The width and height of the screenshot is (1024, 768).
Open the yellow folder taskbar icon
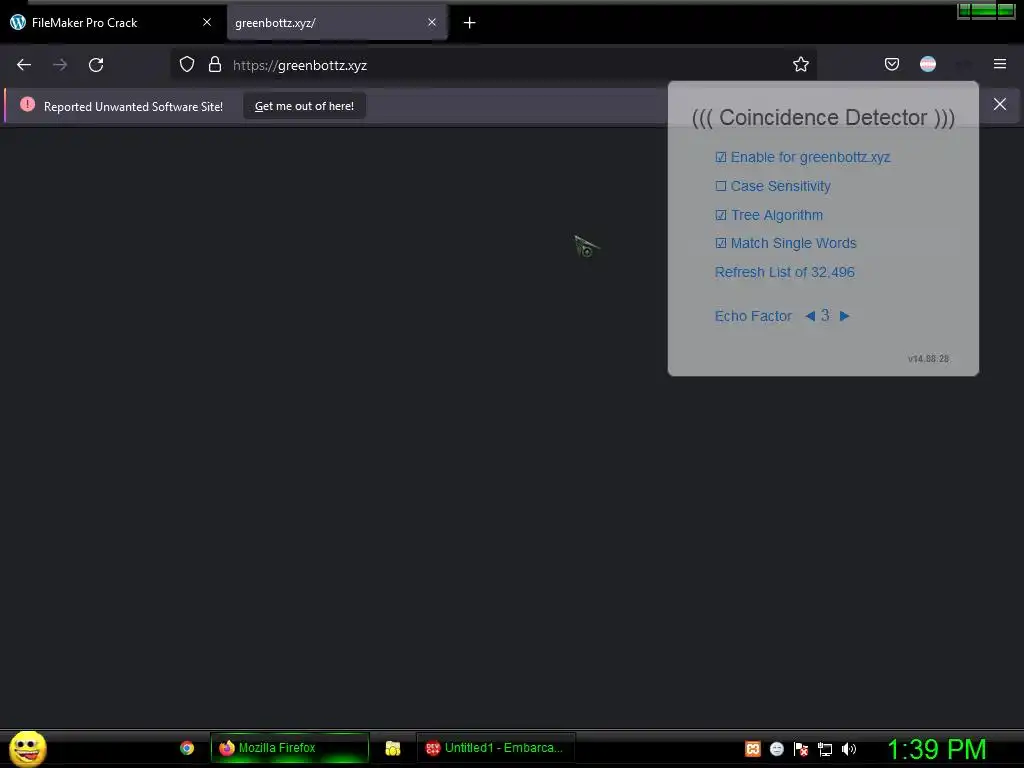[x=392, y=748]
